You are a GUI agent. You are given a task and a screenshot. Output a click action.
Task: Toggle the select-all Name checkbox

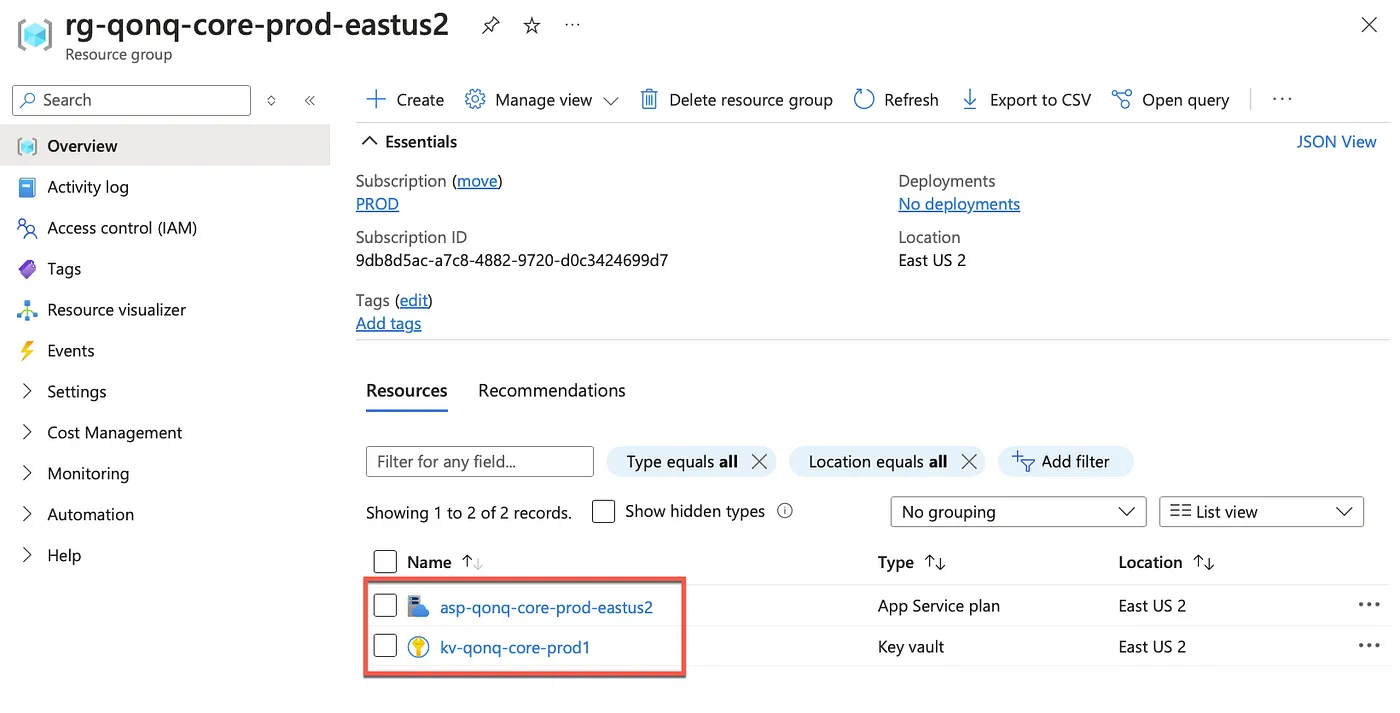tap(385, 563)
